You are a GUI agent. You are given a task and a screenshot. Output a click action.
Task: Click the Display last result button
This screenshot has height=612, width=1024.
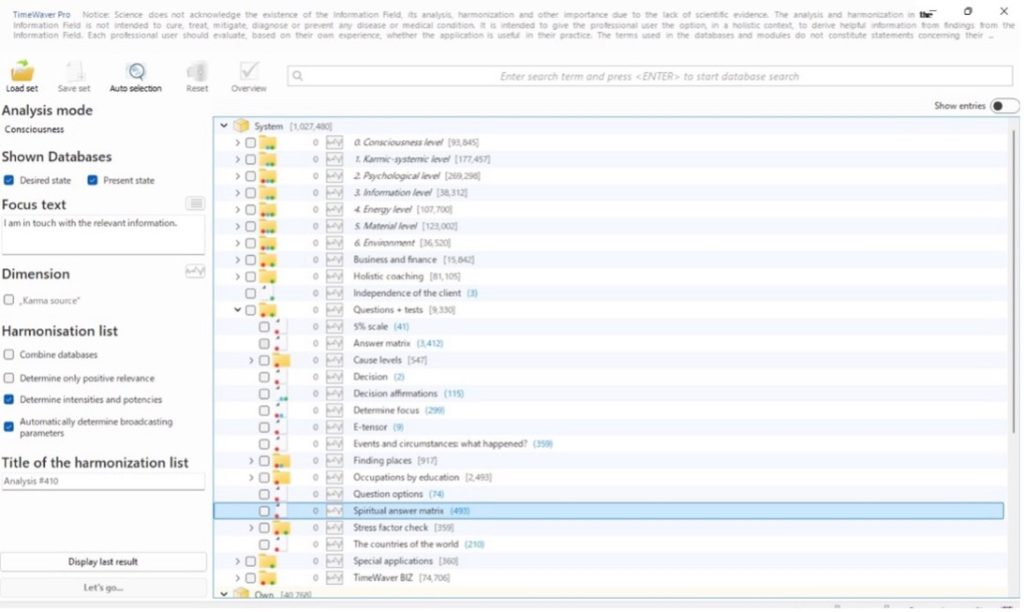point(103,562)
